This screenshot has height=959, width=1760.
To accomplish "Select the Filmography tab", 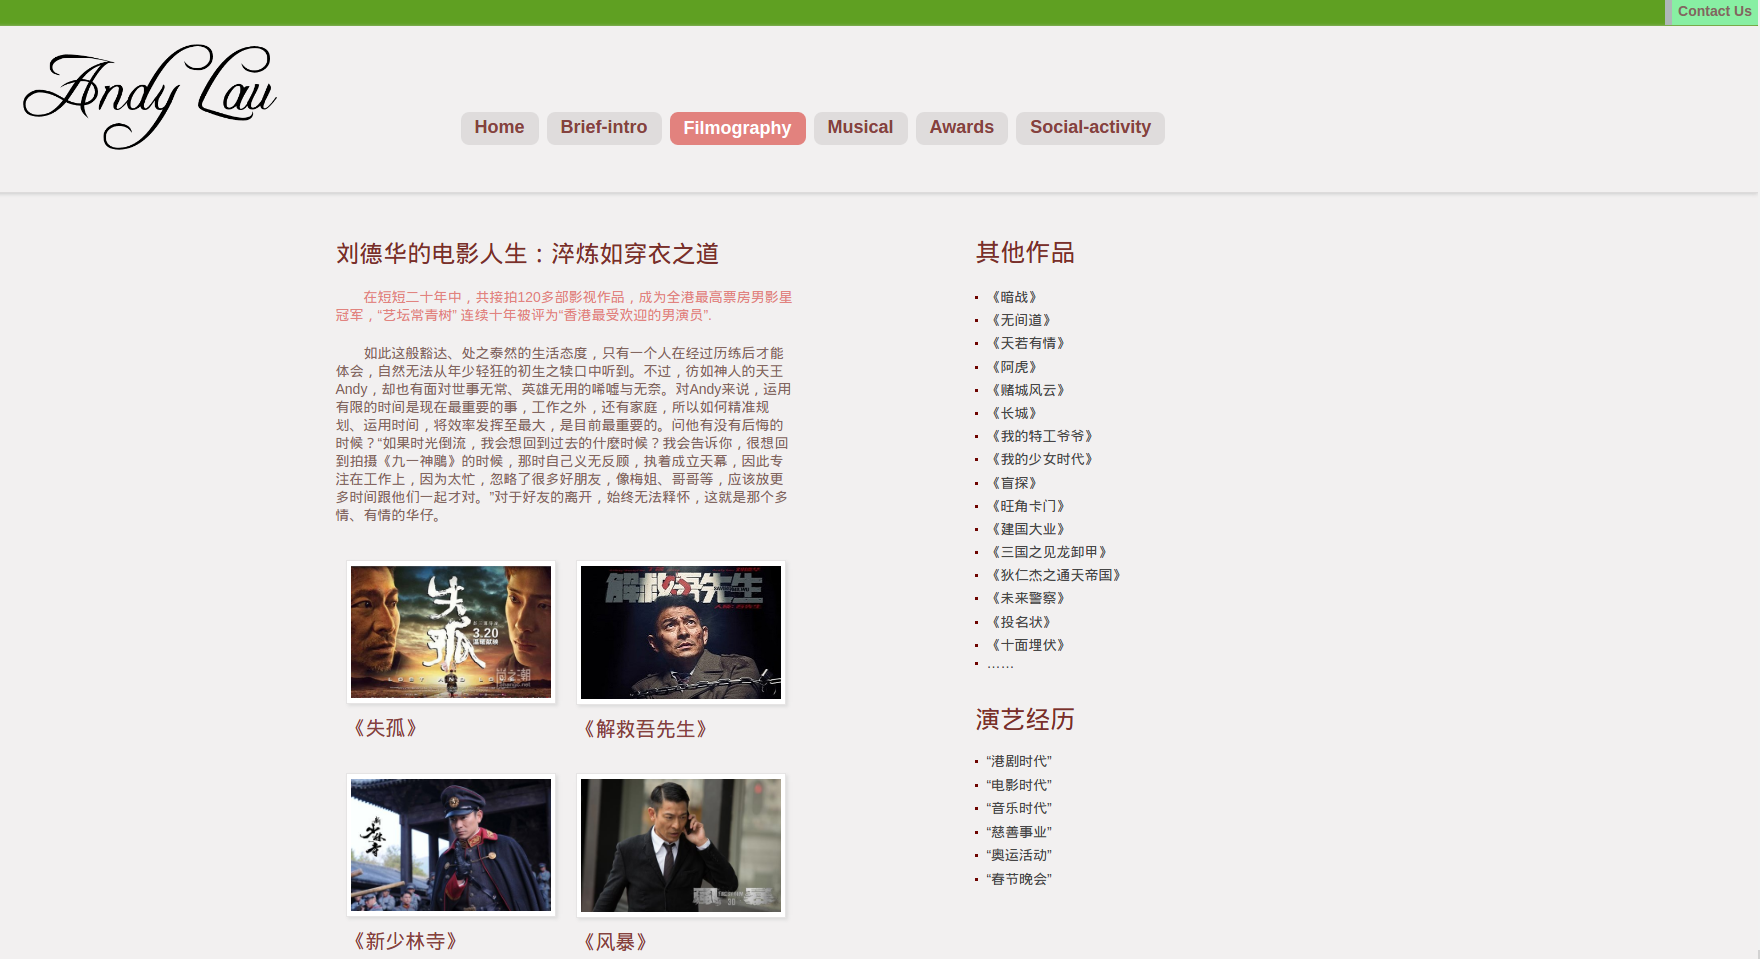I will pos(737,128).
